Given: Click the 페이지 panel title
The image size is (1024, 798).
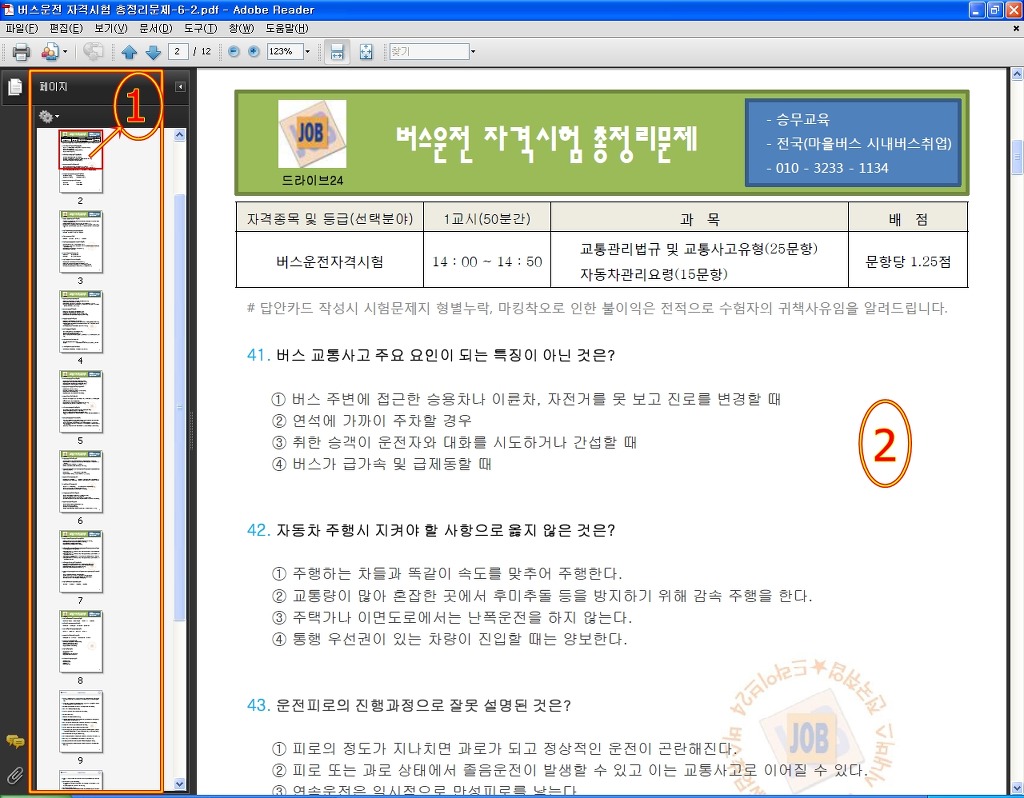Looking at the screenshot, I should pos(54,87).
